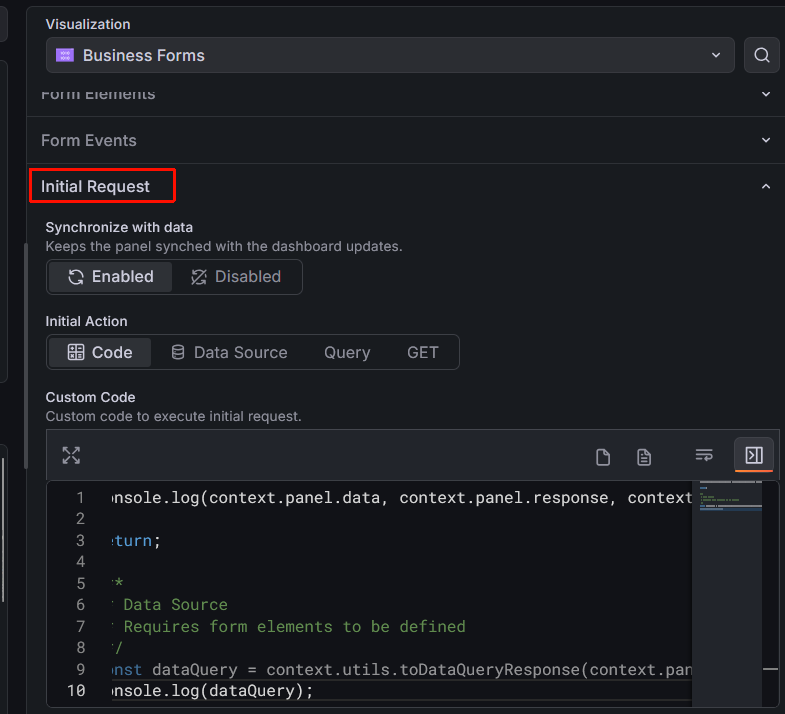Open the code editor in full-screen modal

click(x=71, y=456)
